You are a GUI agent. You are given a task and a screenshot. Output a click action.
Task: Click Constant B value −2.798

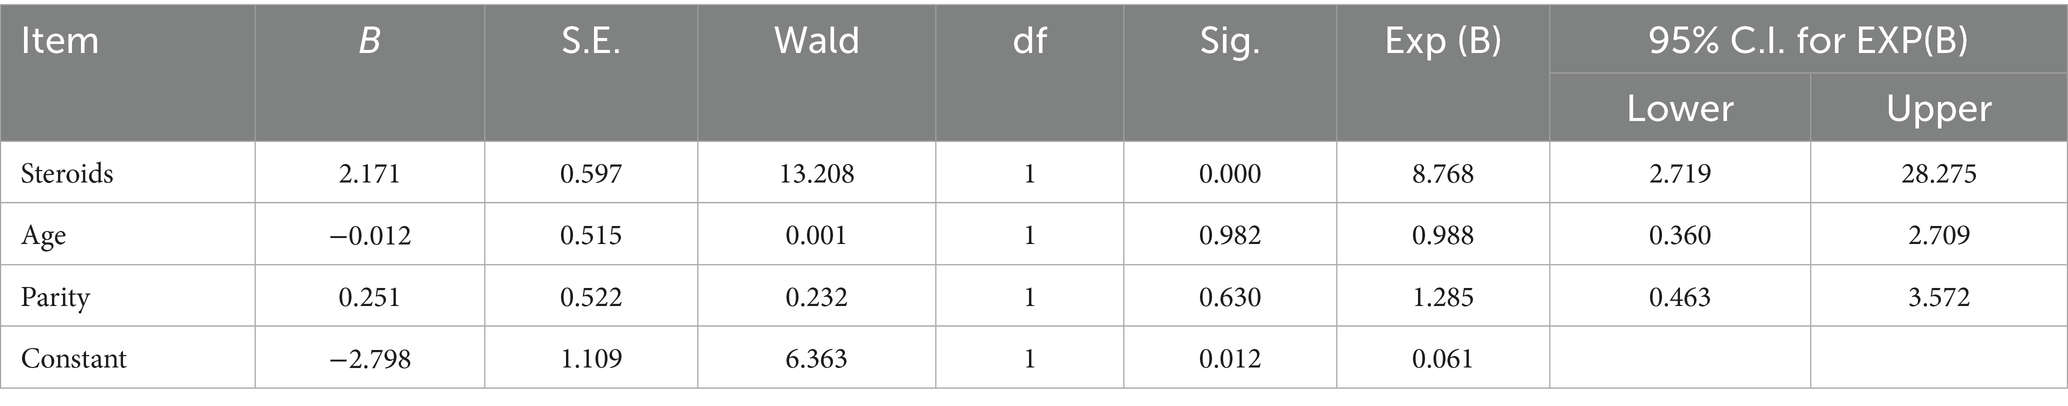click(369, 359)
